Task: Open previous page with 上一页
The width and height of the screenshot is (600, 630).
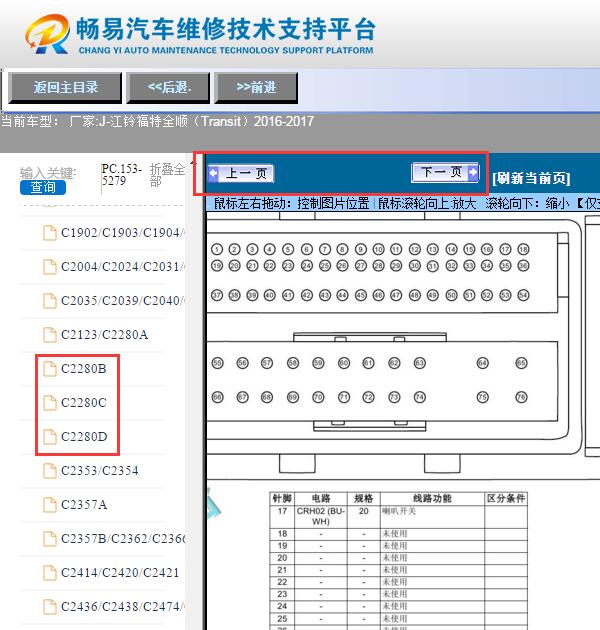Action: tap(241, 174)
